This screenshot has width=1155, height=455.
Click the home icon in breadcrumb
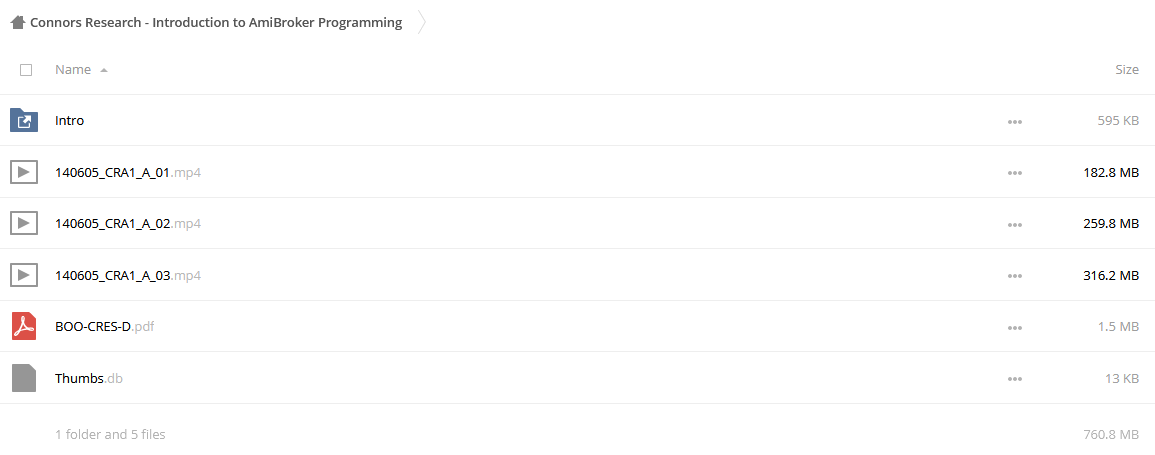click(18, 22)
